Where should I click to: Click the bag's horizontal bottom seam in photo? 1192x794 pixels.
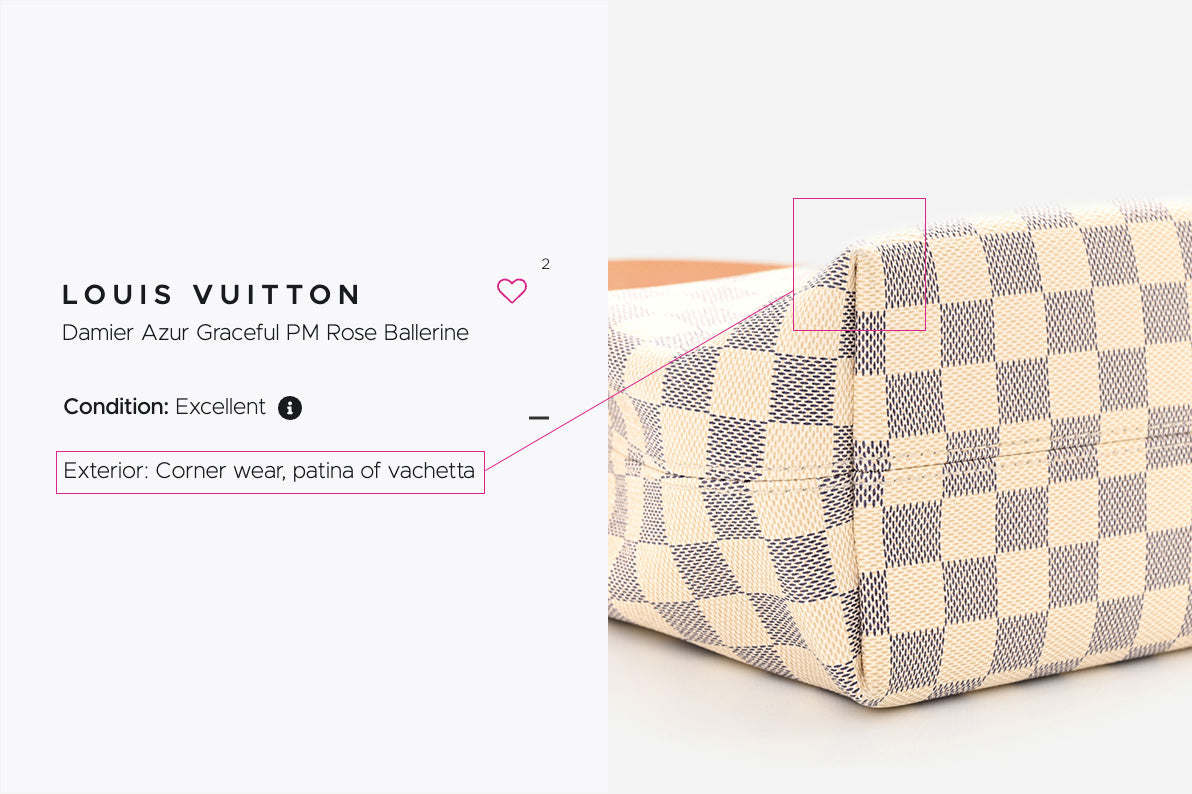(x=912, y=462)
